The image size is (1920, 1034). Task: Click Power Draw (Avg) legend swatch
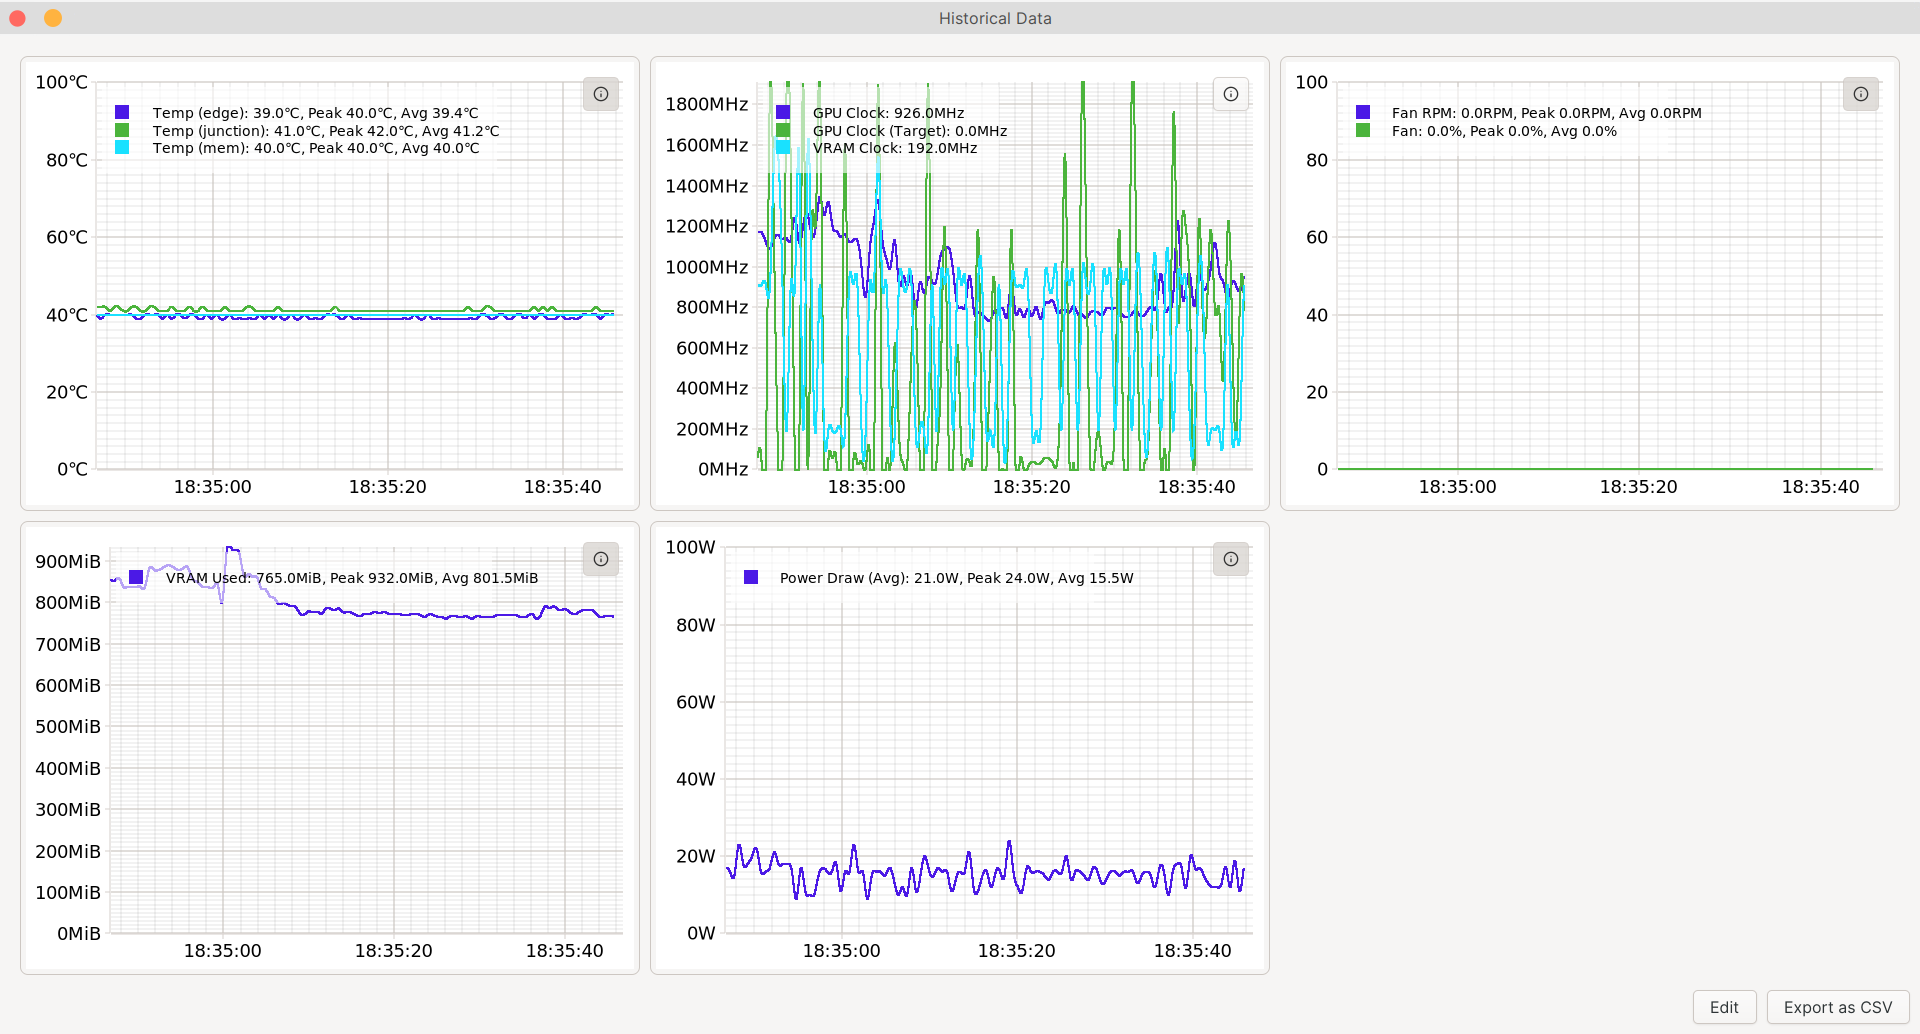(x=751, y=577)
